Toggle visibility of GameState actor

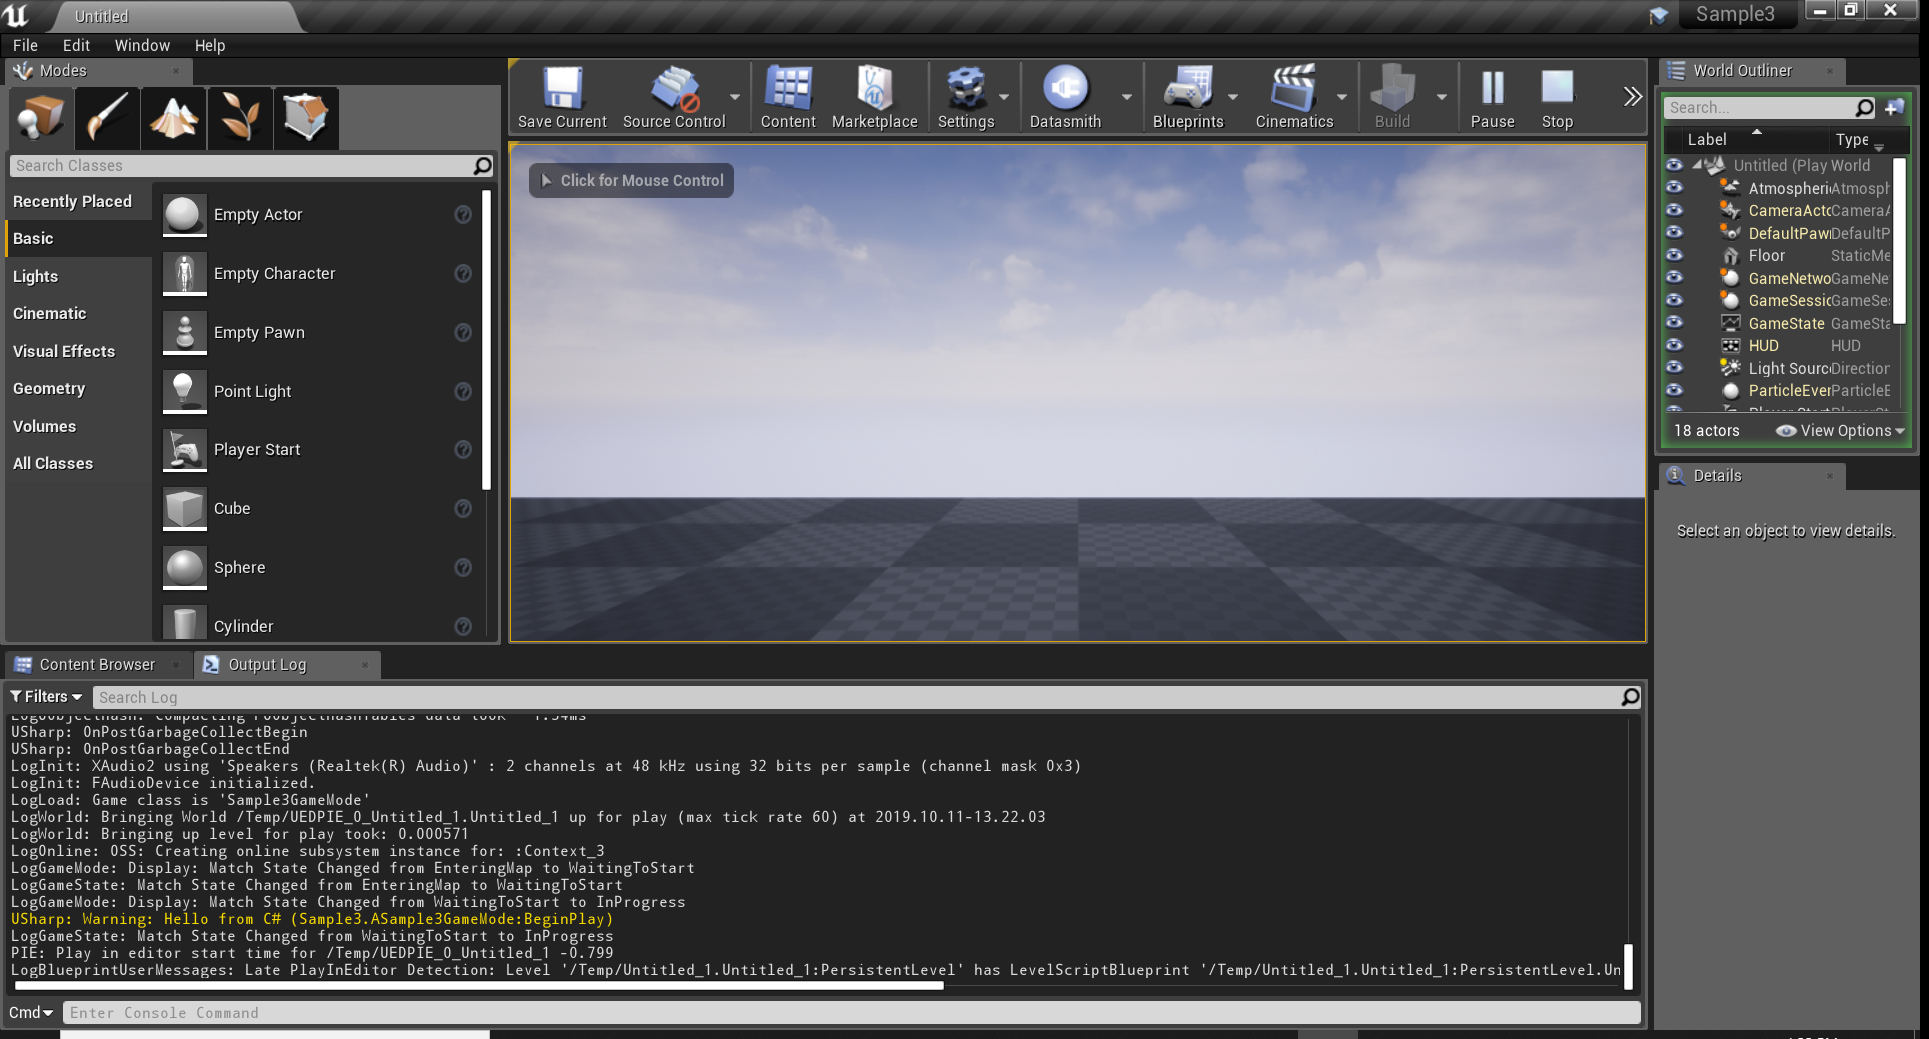point(1674,323)
